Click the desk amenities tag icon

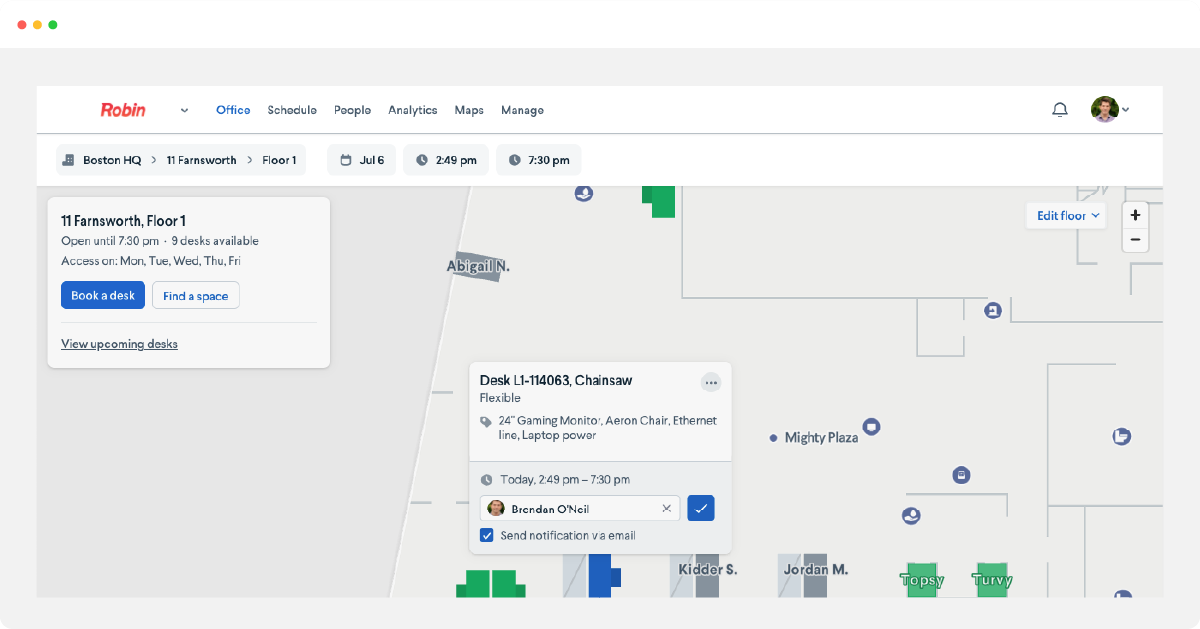tap(486, 422)
